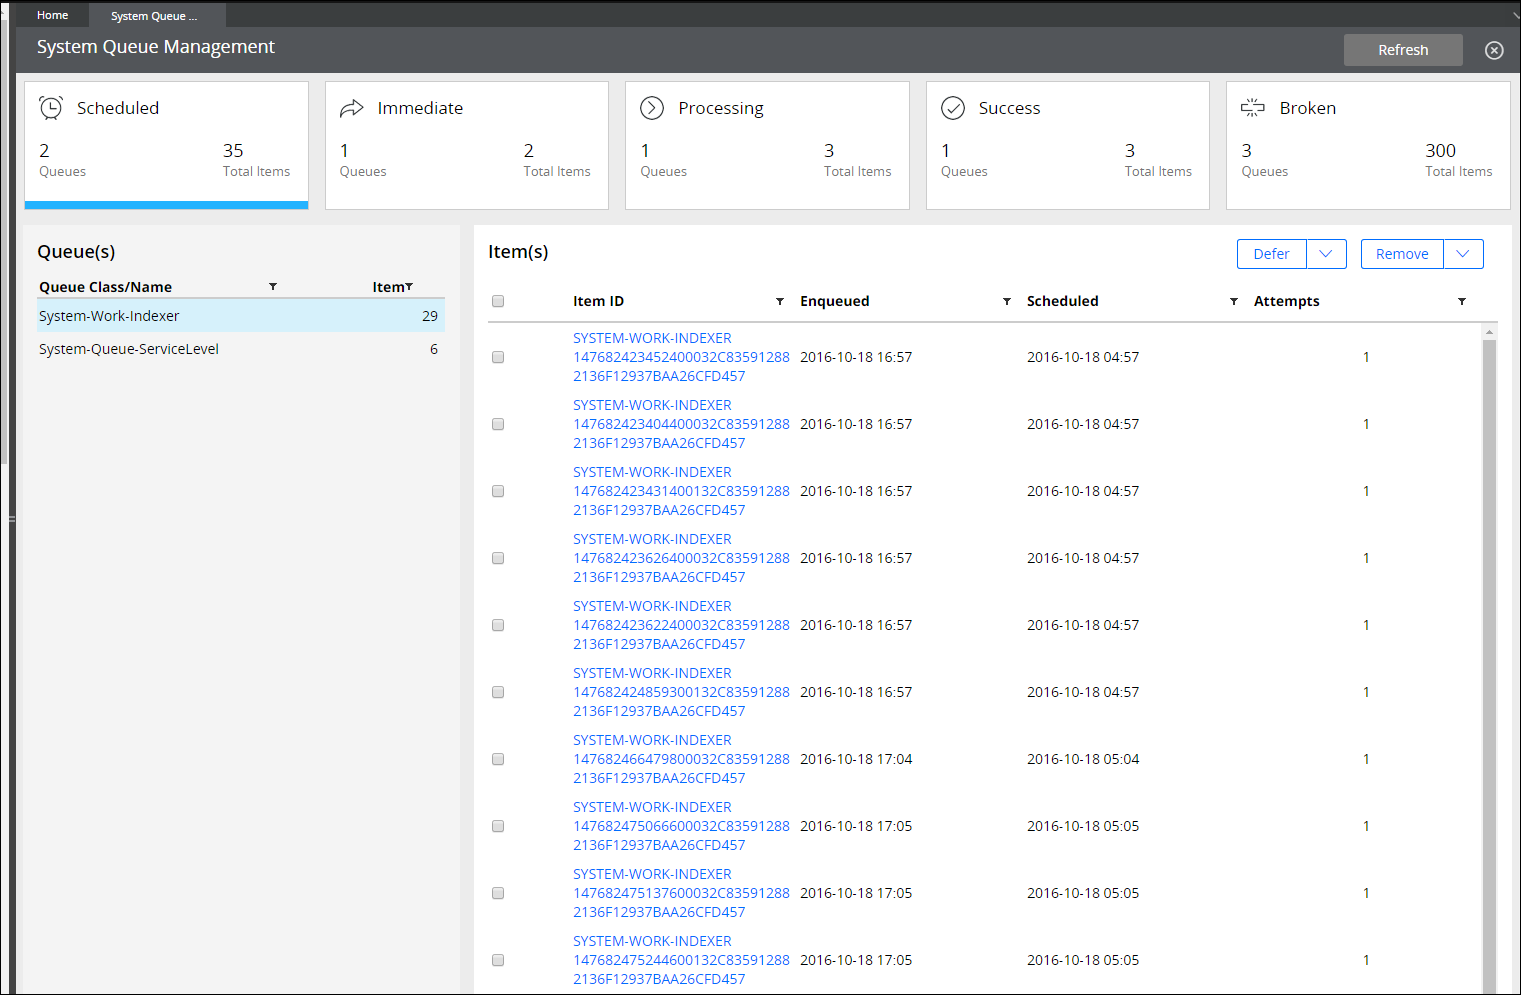Open the Enqueued column filter dropdown
The height and width of the screenshot is (995, 1521).
click(1007, 301)
